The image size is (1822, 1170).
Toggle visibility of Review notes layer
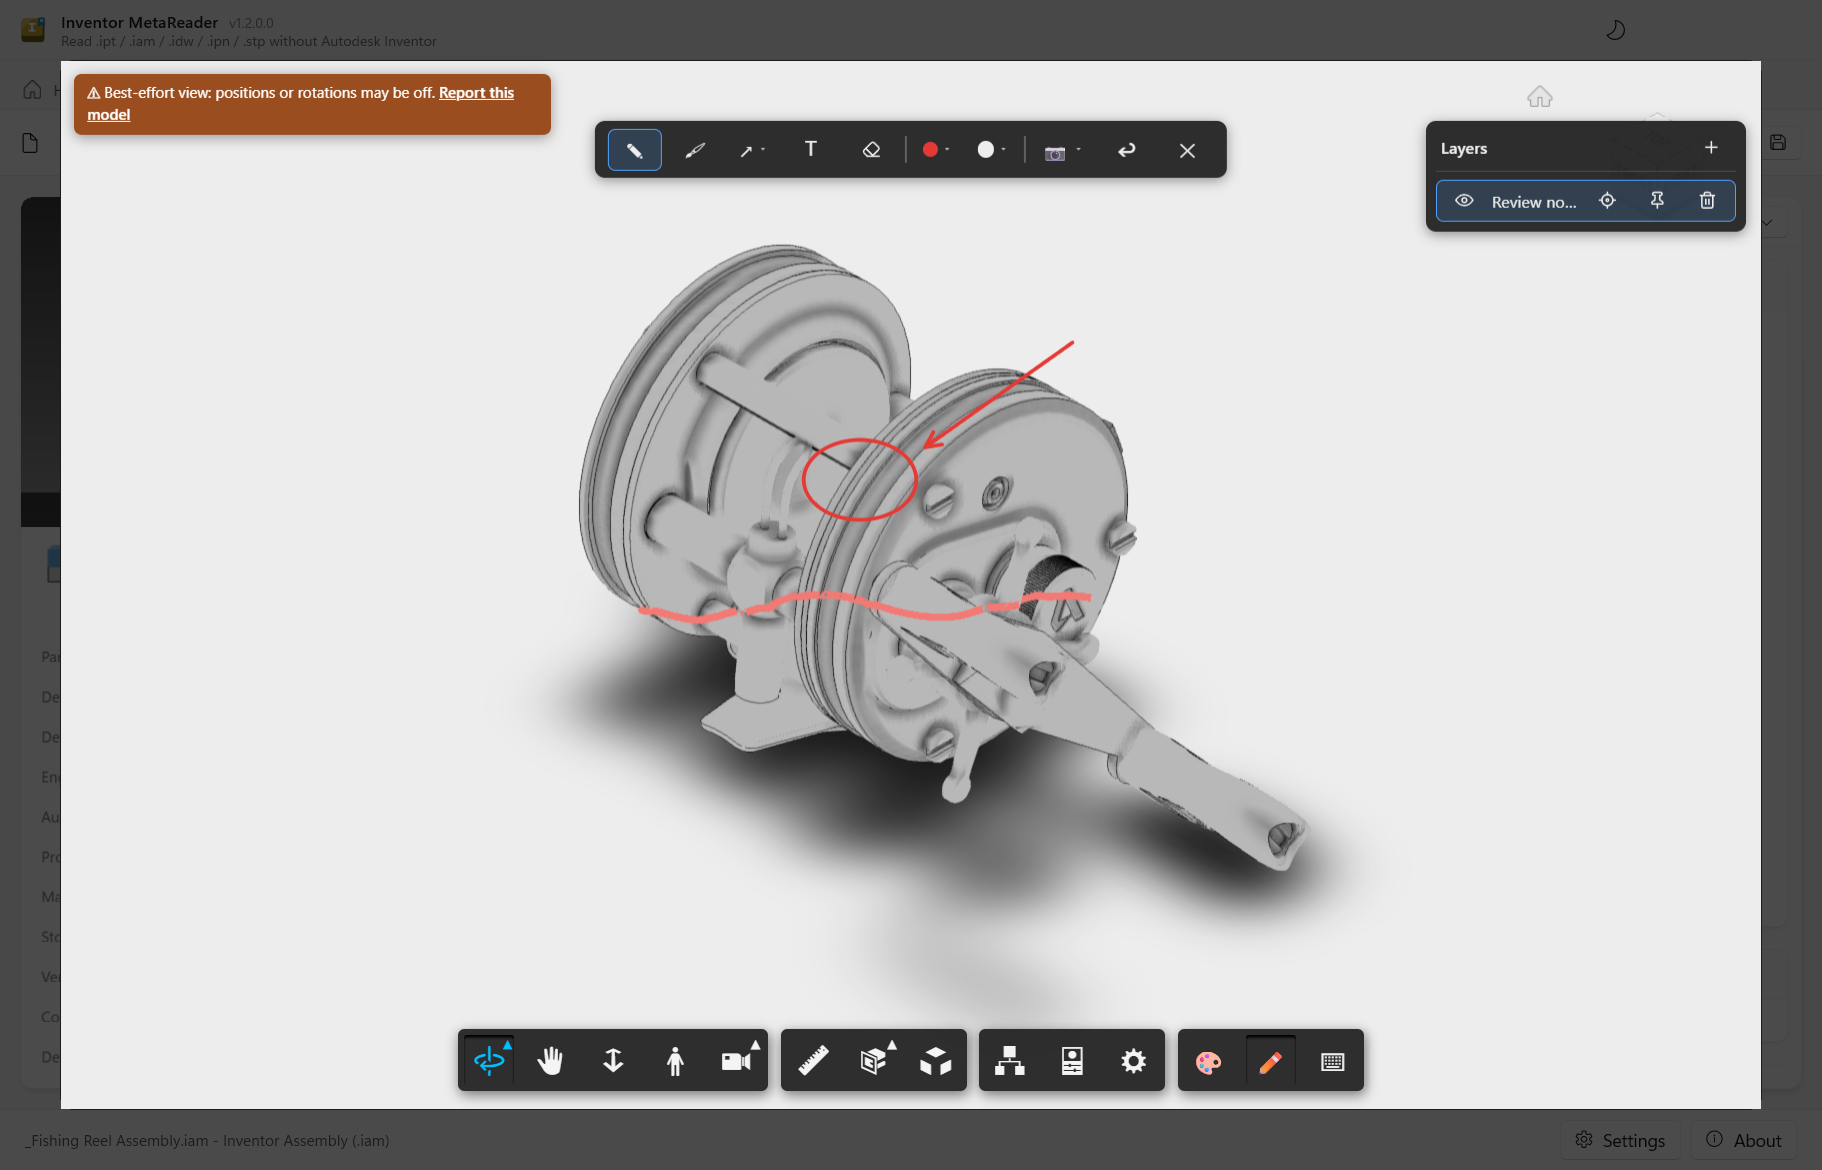coord(1464,201)
